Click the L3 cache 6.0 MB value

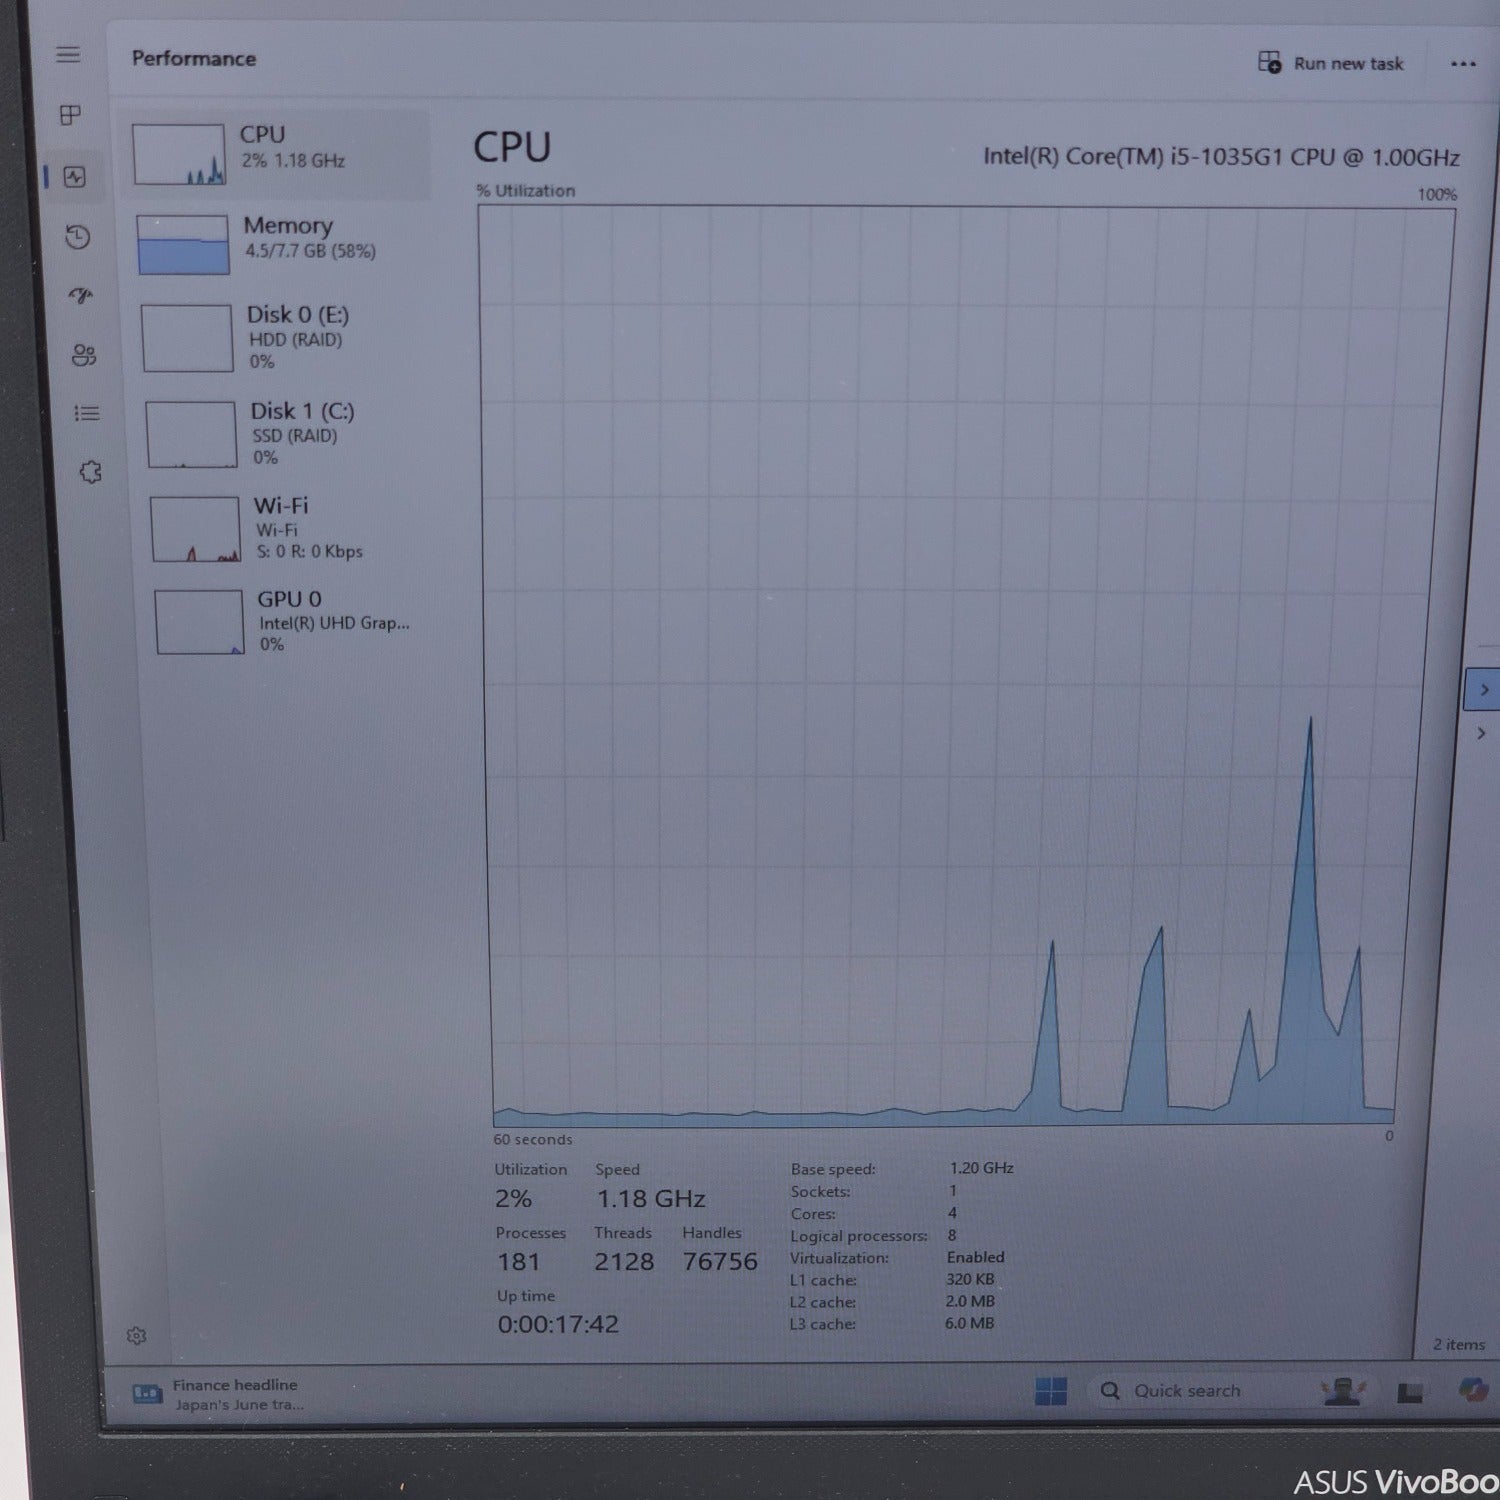pyautogui.click(x=969, y=1323)
